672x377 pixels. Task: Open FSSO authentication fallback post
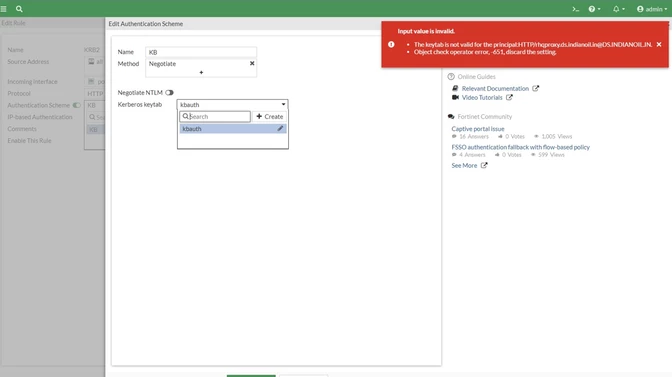(521, 147)
